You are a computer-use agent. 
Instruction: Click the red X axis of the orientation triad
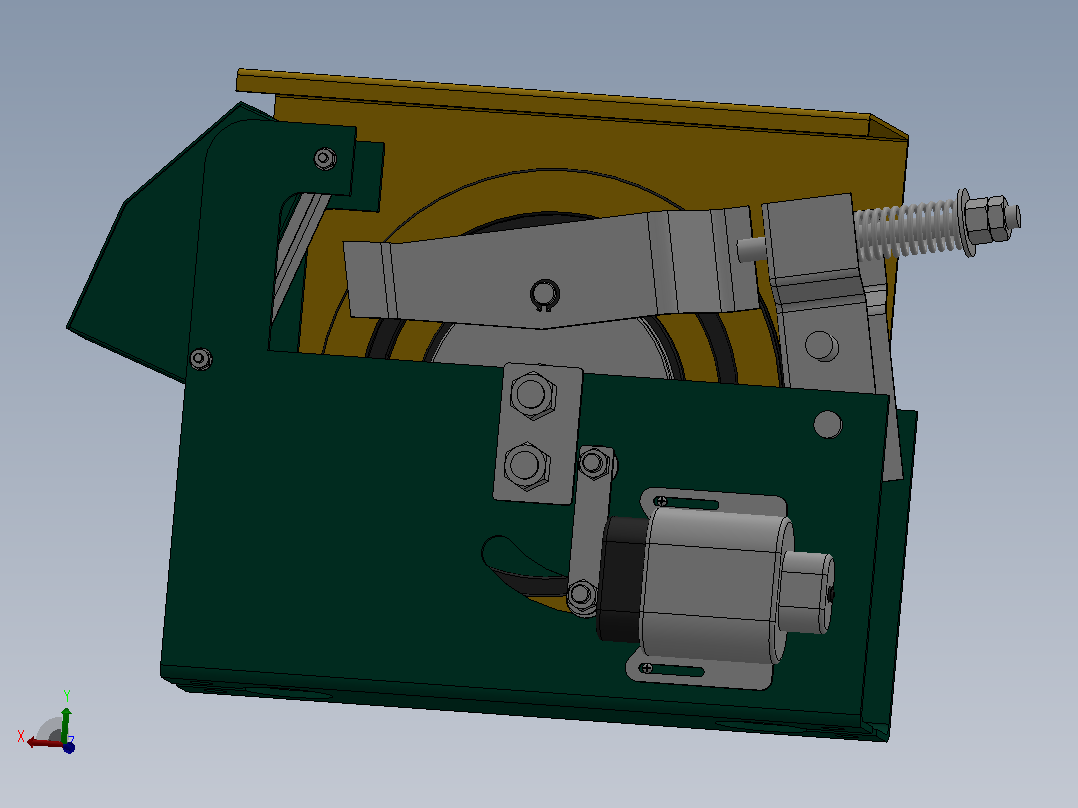point(43,743)
